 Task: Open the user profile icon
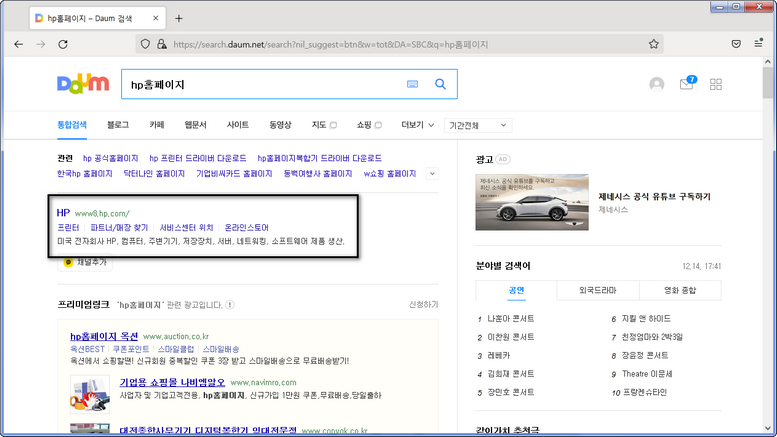[657, 84]
